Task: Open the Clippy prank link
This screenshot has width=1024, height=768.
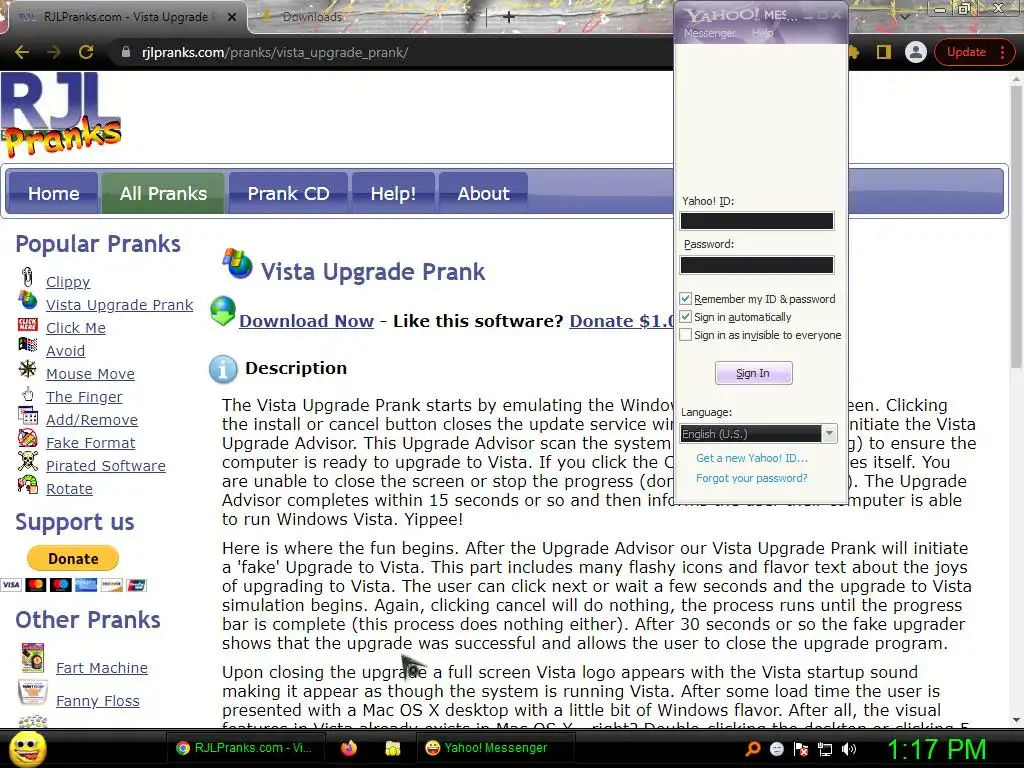Action: point(68,282)
